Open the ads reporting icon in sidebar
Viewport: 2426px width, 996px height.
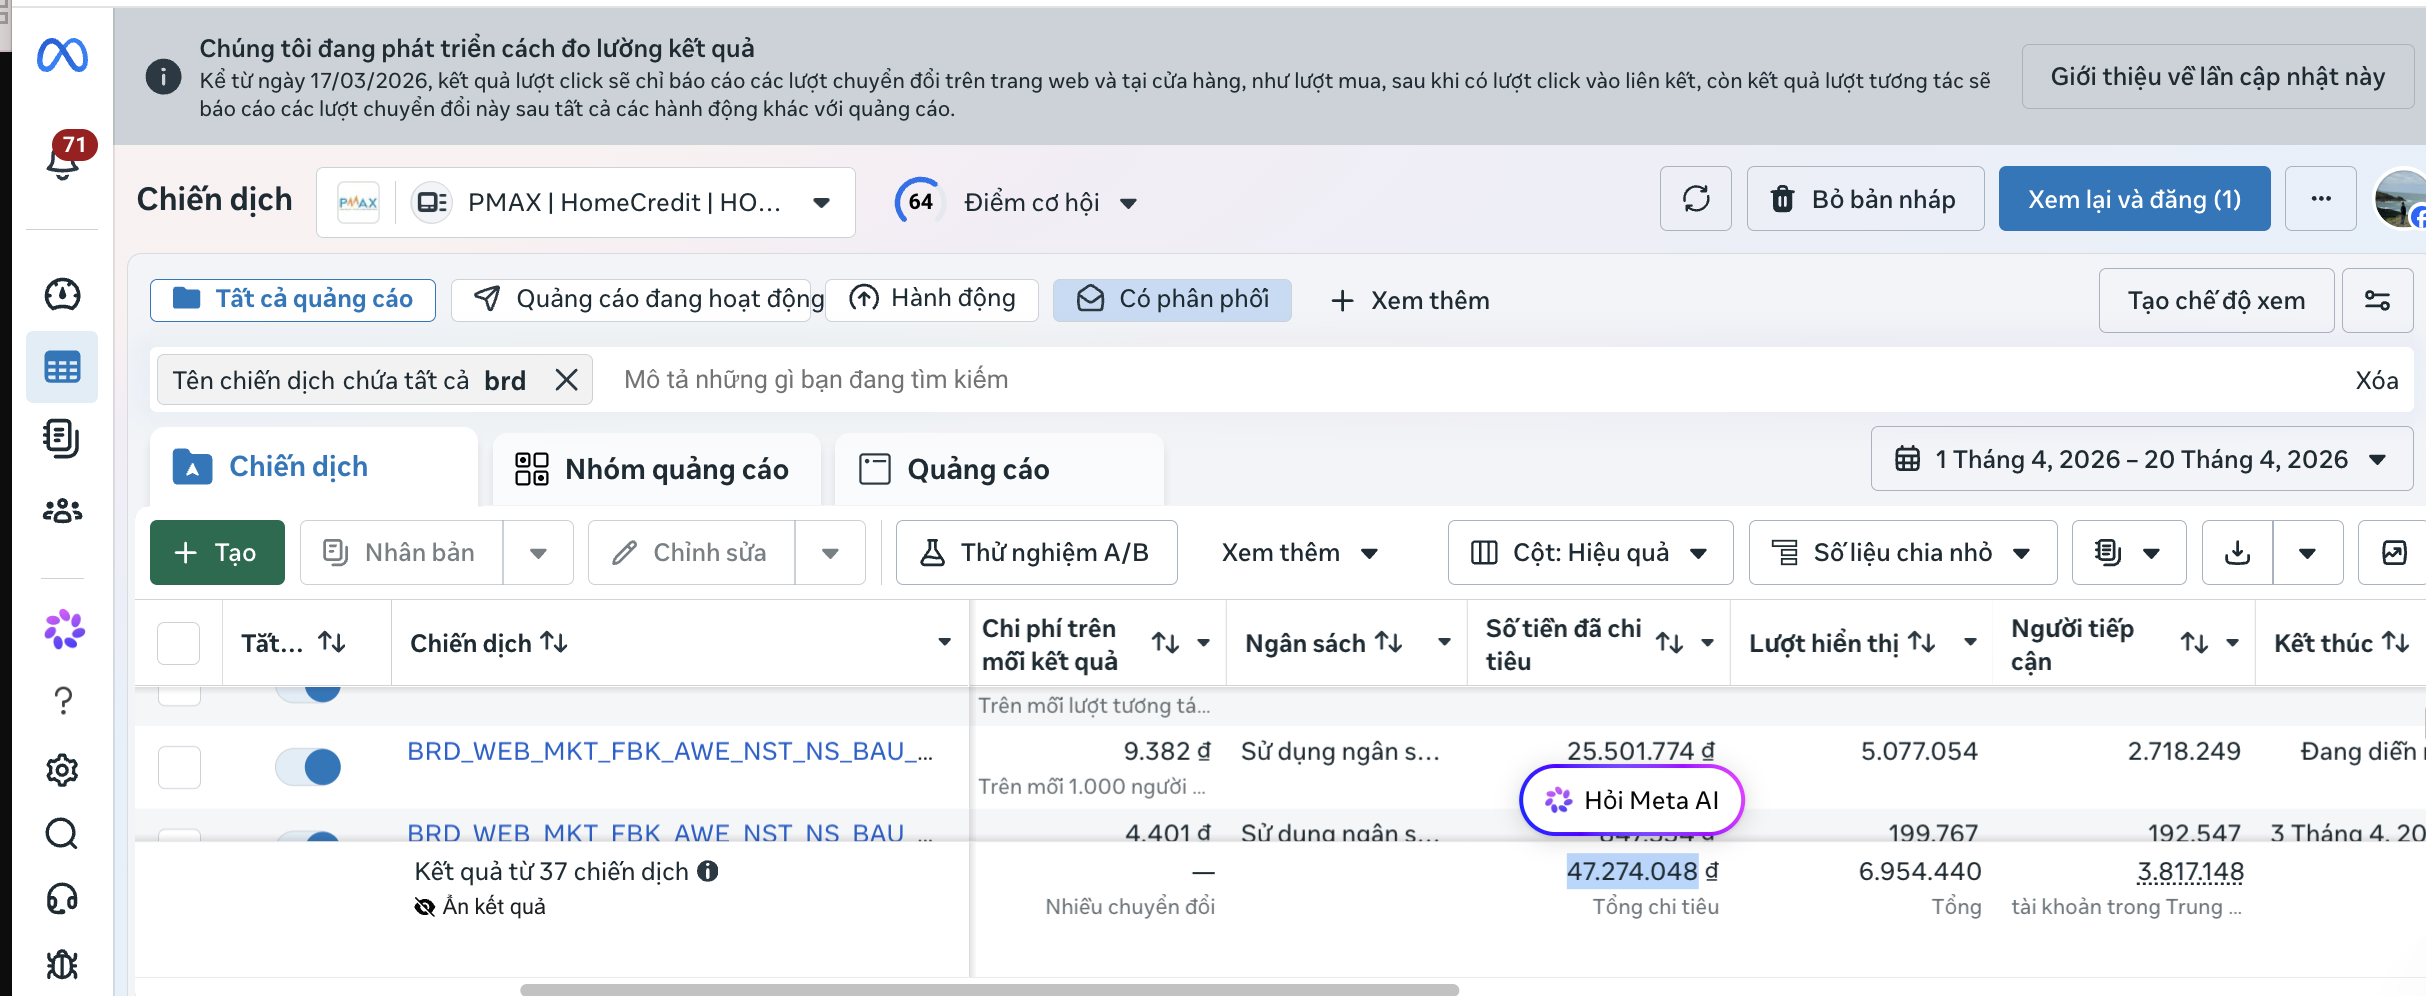pos(62,439)
